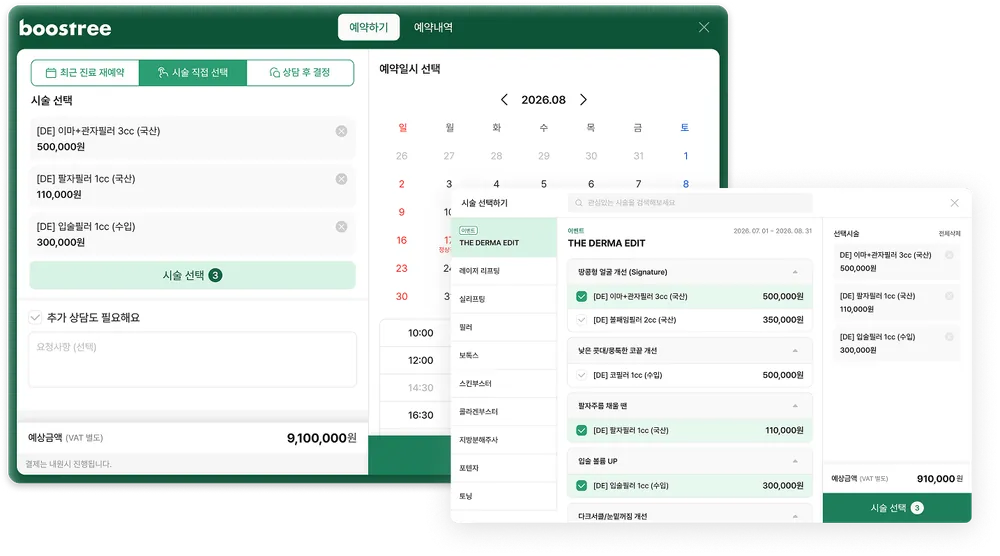Delete 입술필러 1cc in 선택시술 panel

949,337
